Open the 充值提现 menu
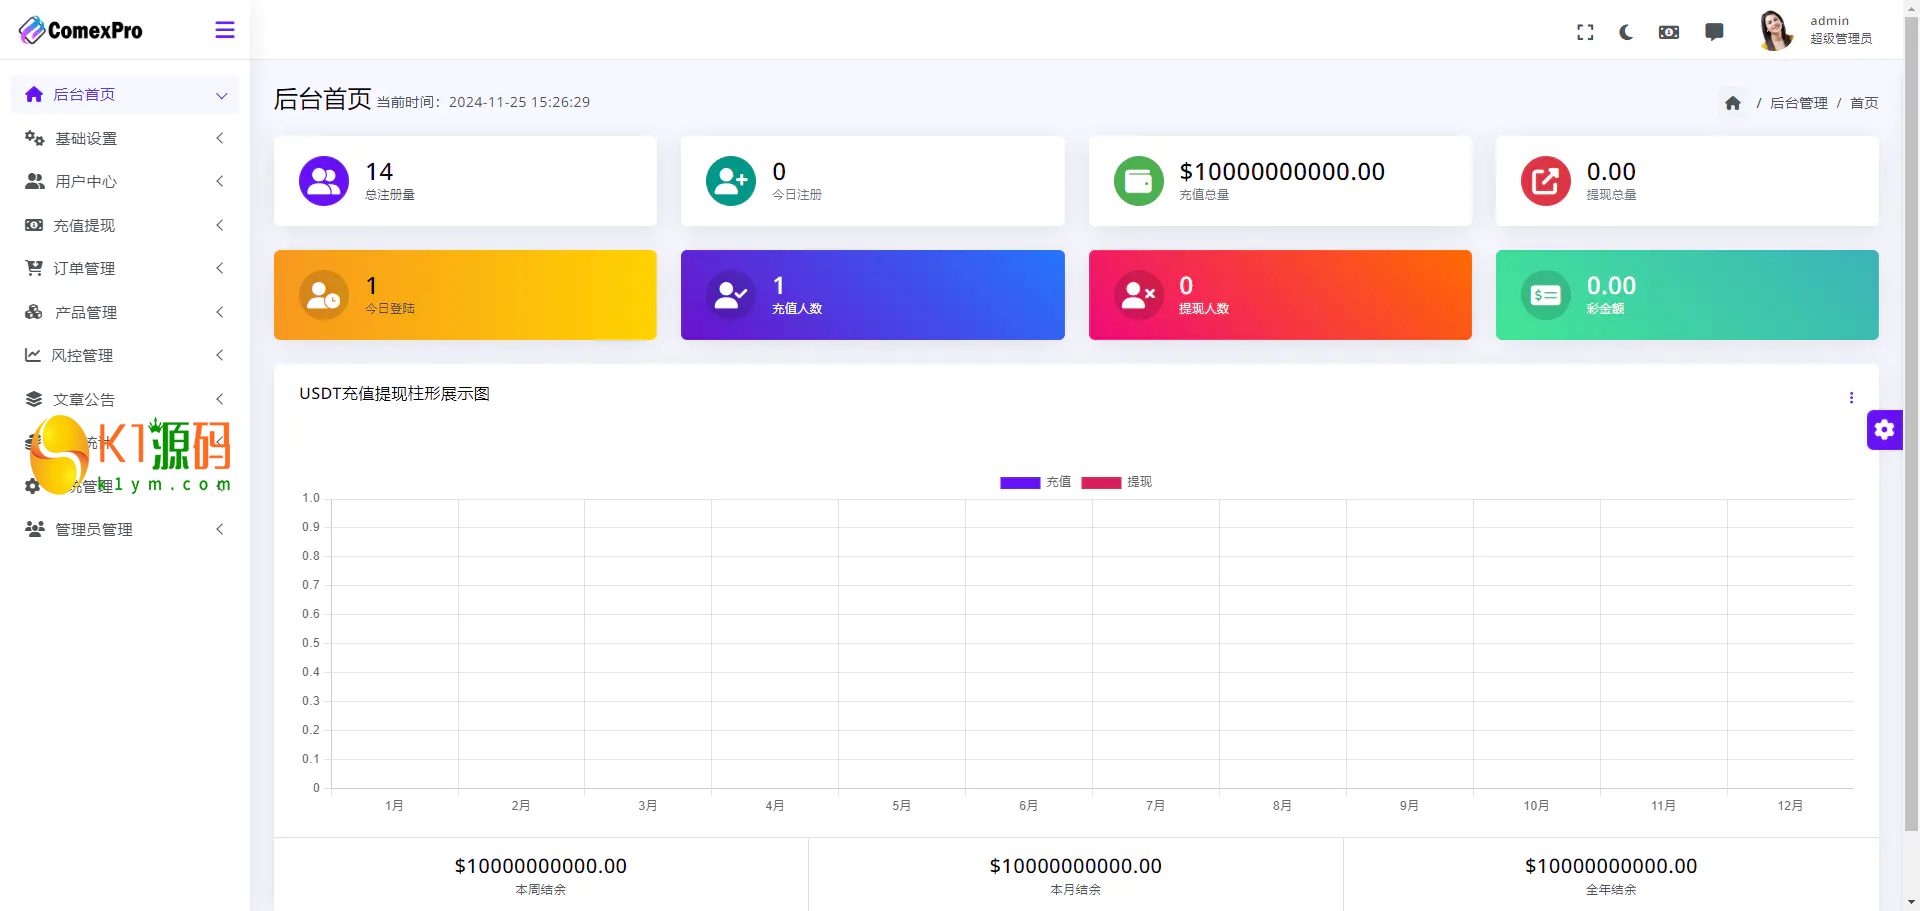 125,225
